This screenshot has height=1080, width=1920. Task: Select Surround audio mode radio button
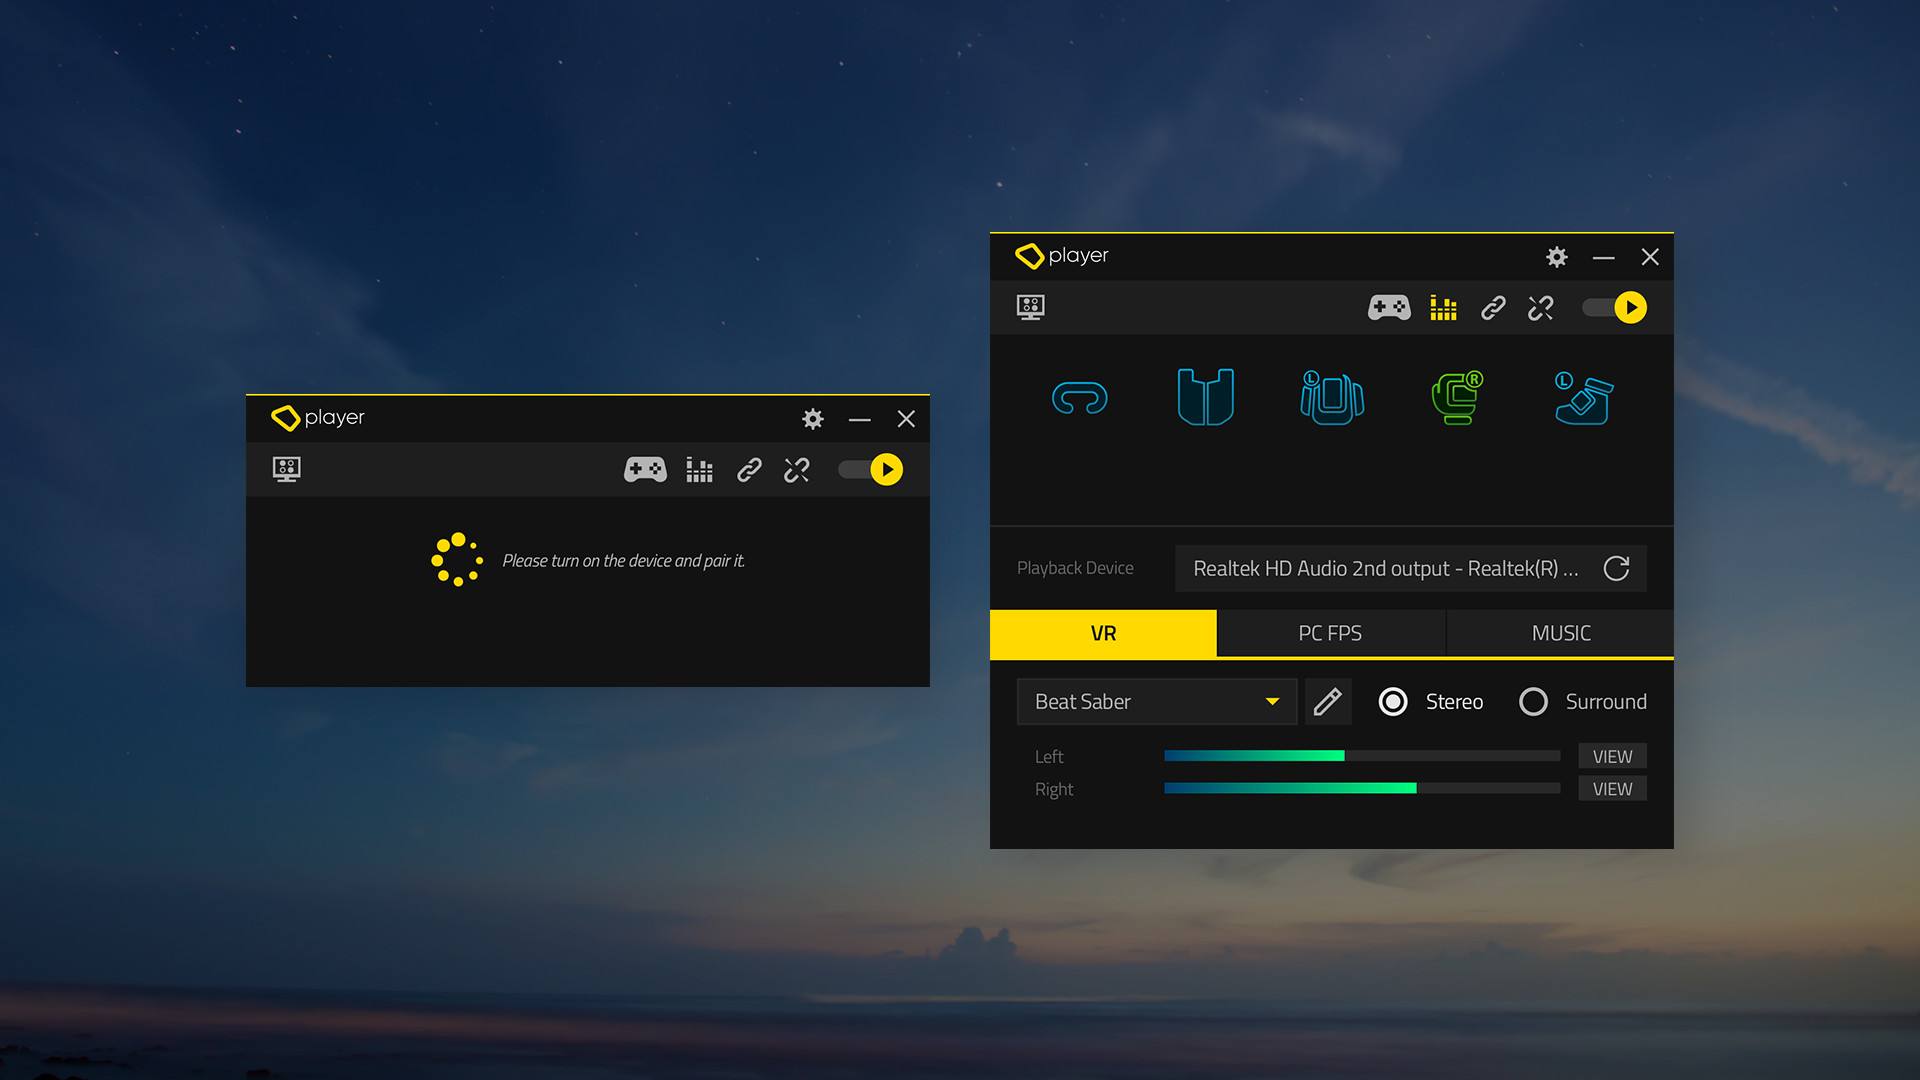(x=1532, y=700)
